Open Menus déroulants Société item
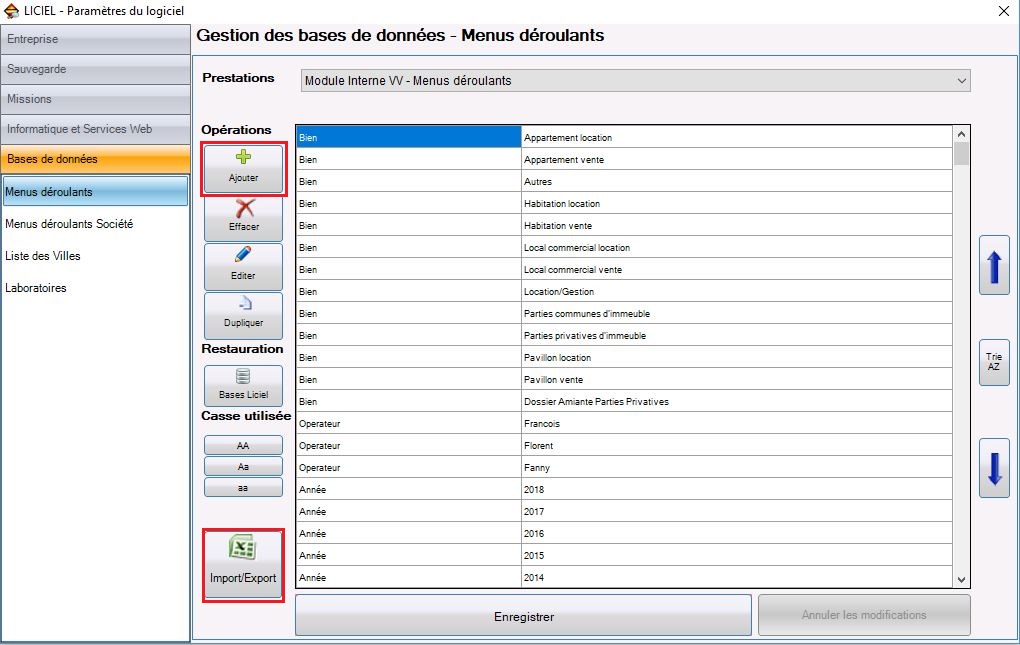This screenshot has width=1020, height=645. [69, 224]
